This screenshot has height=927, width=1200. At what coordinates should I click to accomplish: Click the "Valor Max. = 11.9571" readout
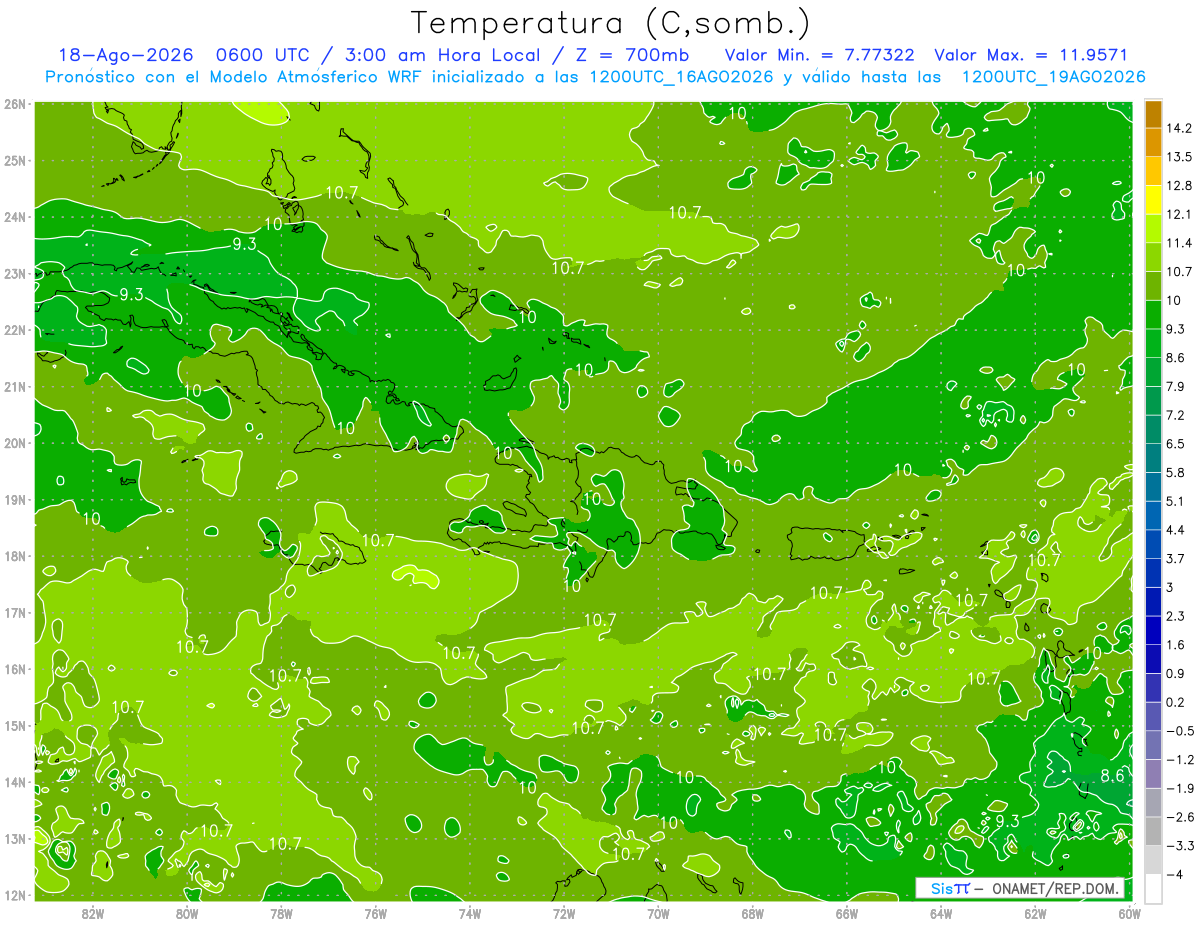[x=1033, y=55]
